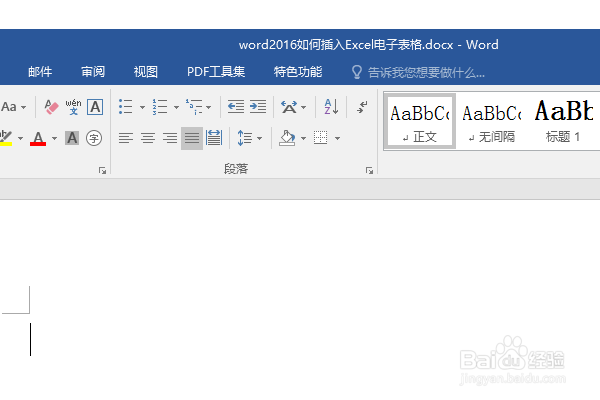Switch to the 视图 tab
600x400 pixels.
[x=145, y=72]
